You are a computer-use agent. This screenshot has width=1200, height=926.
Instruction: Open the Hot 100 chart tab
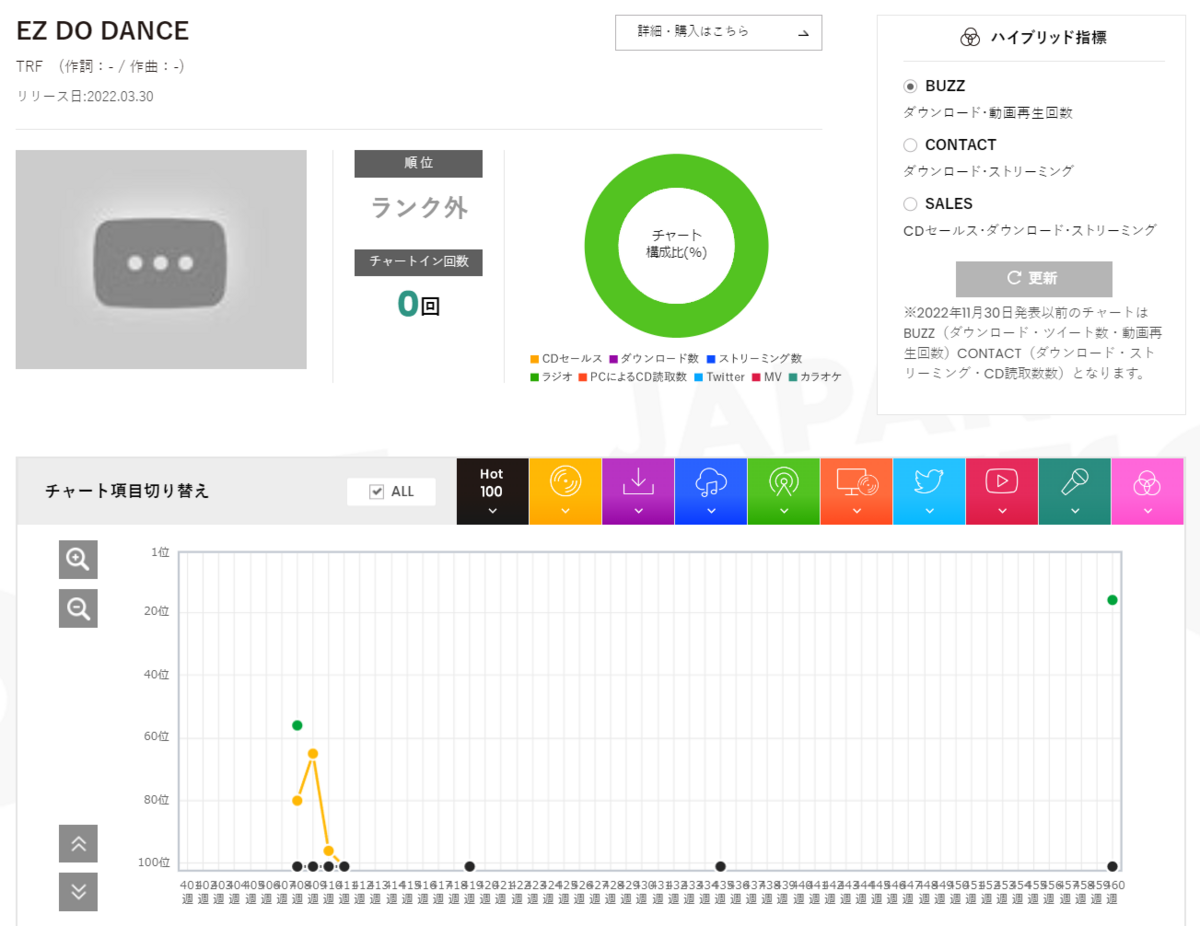tap(492, 491)
